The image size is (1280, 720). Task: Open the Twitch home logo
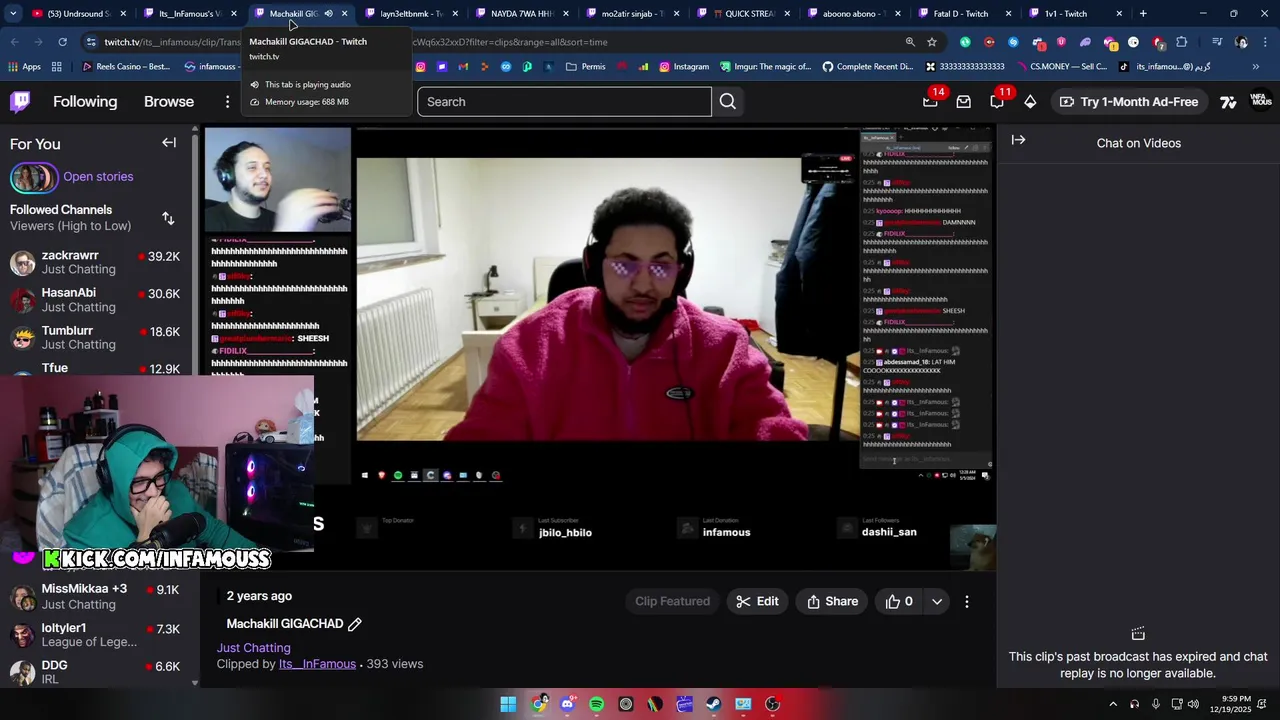20,102
